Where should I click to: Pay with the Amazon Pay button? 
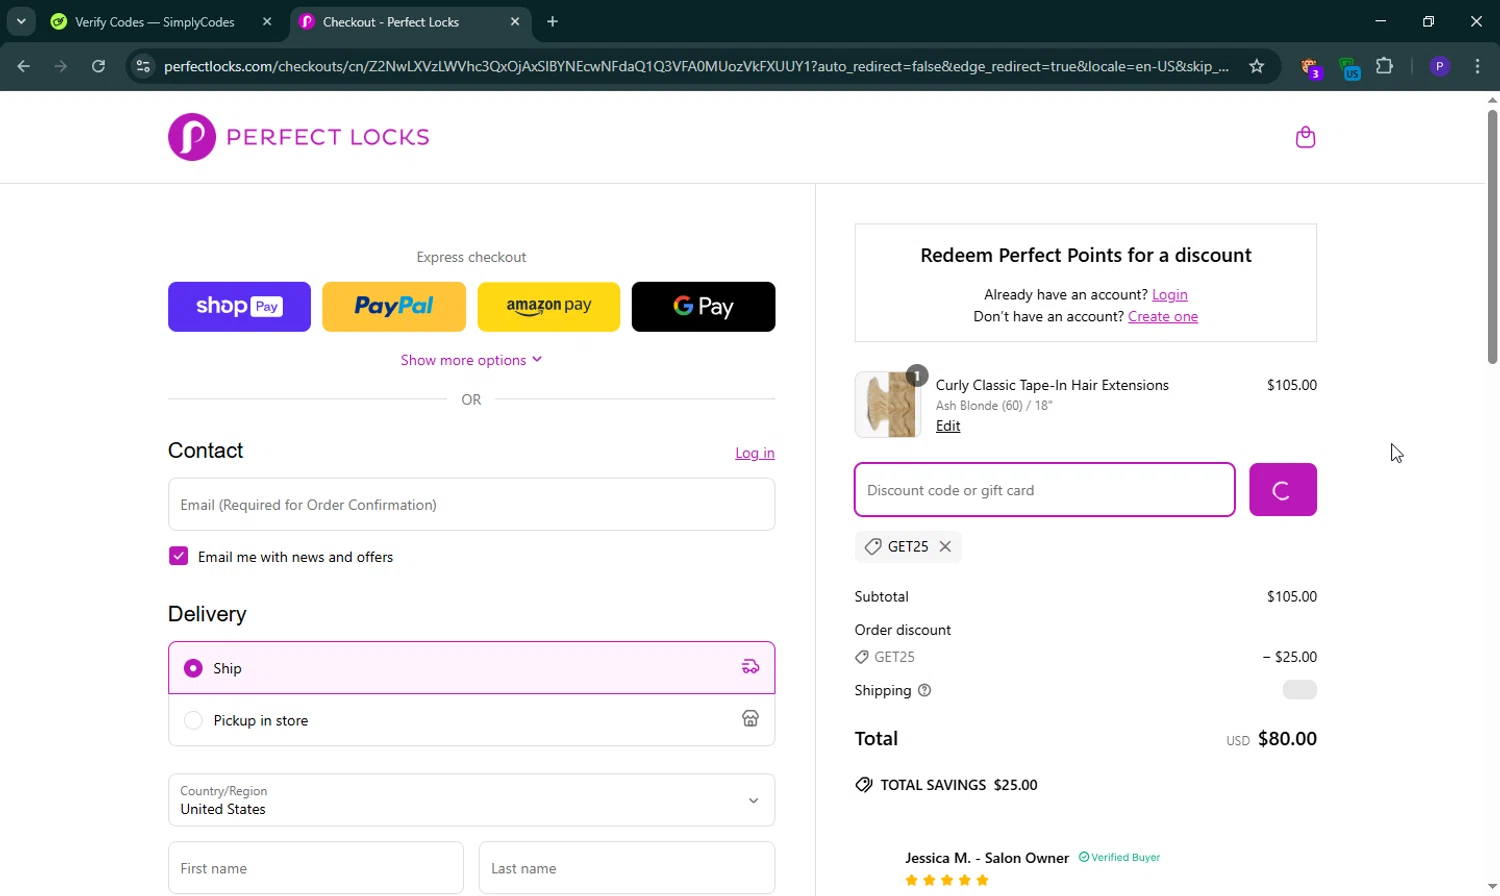(549, 307)
